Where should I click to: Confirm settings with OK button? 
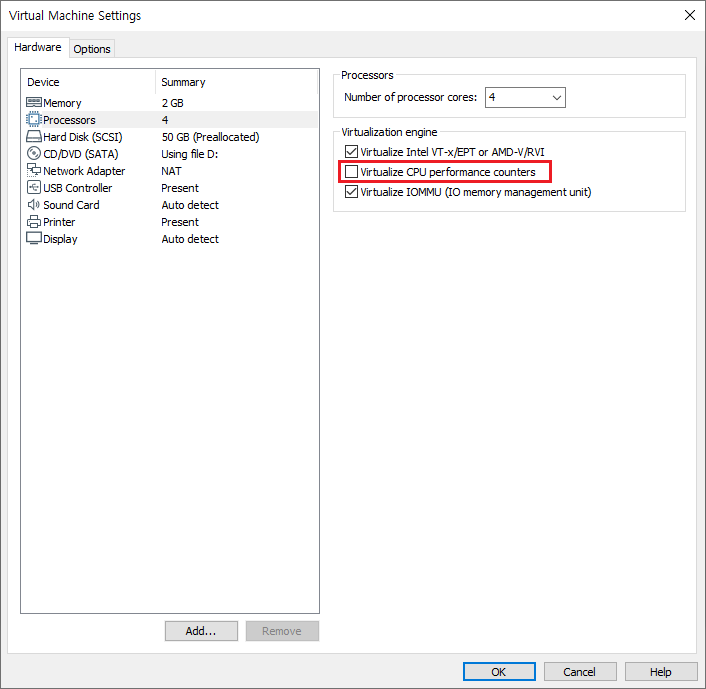[x=499, y=672]
